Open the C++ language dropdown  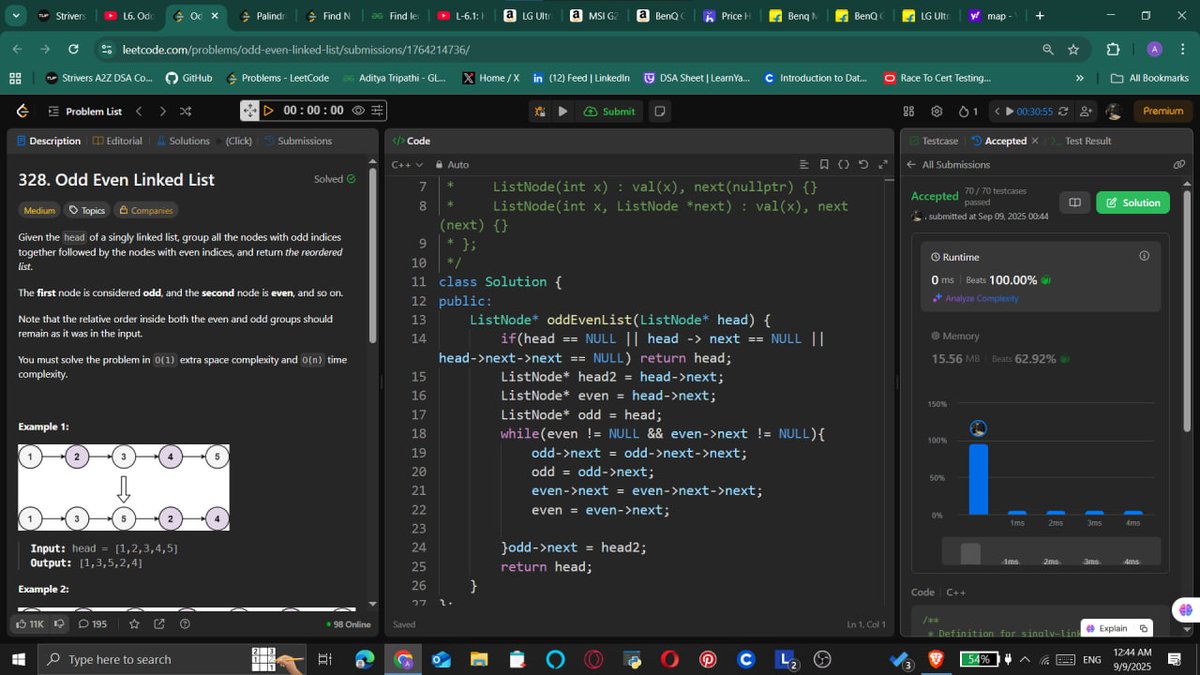click(406, 164)
